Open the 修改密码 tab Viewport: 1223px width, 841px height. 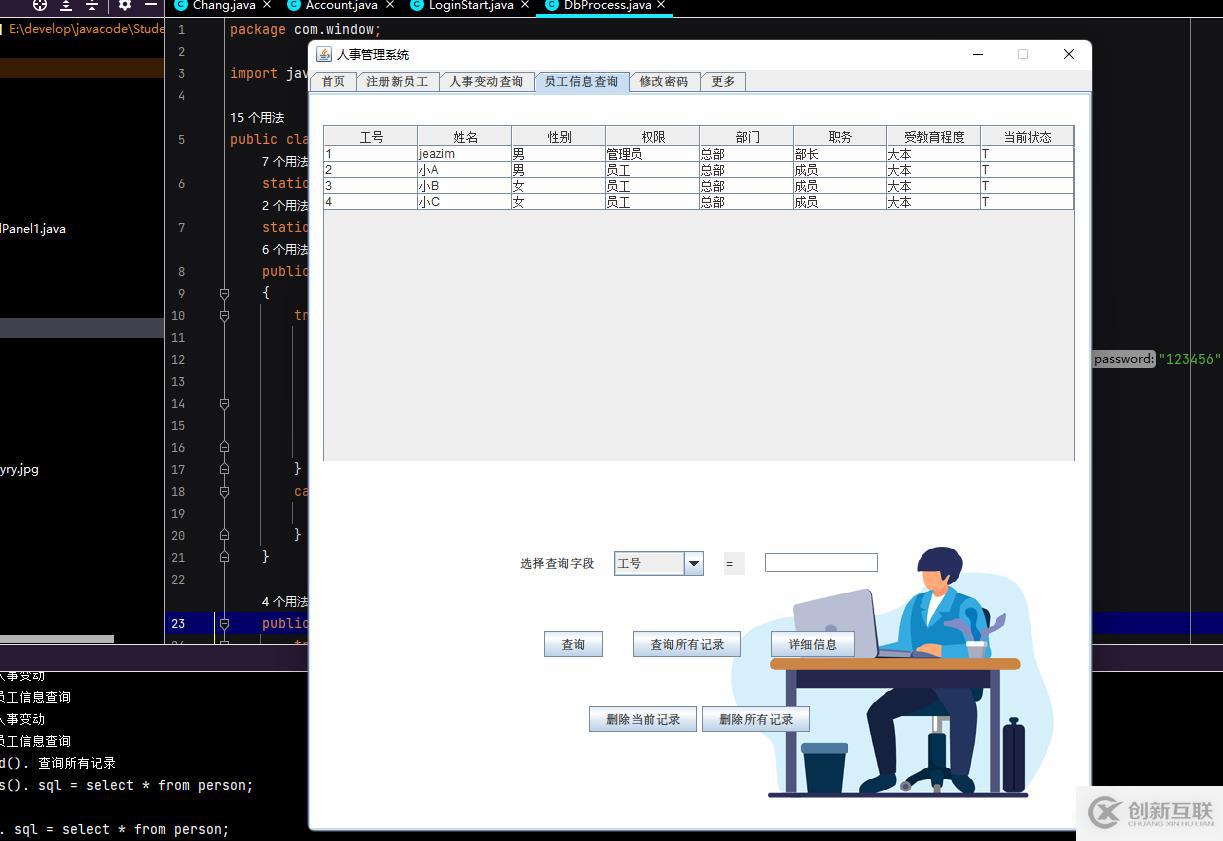pos(664,82)
